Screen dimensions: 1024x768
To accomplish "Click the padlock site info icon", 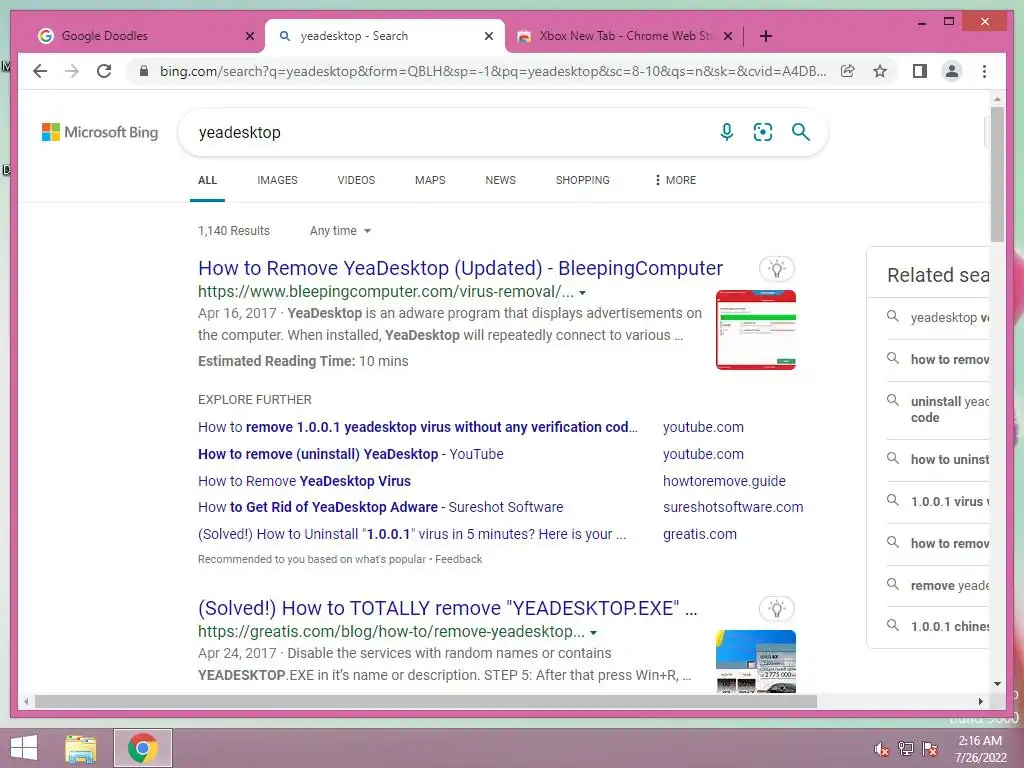I will [144, 71].
